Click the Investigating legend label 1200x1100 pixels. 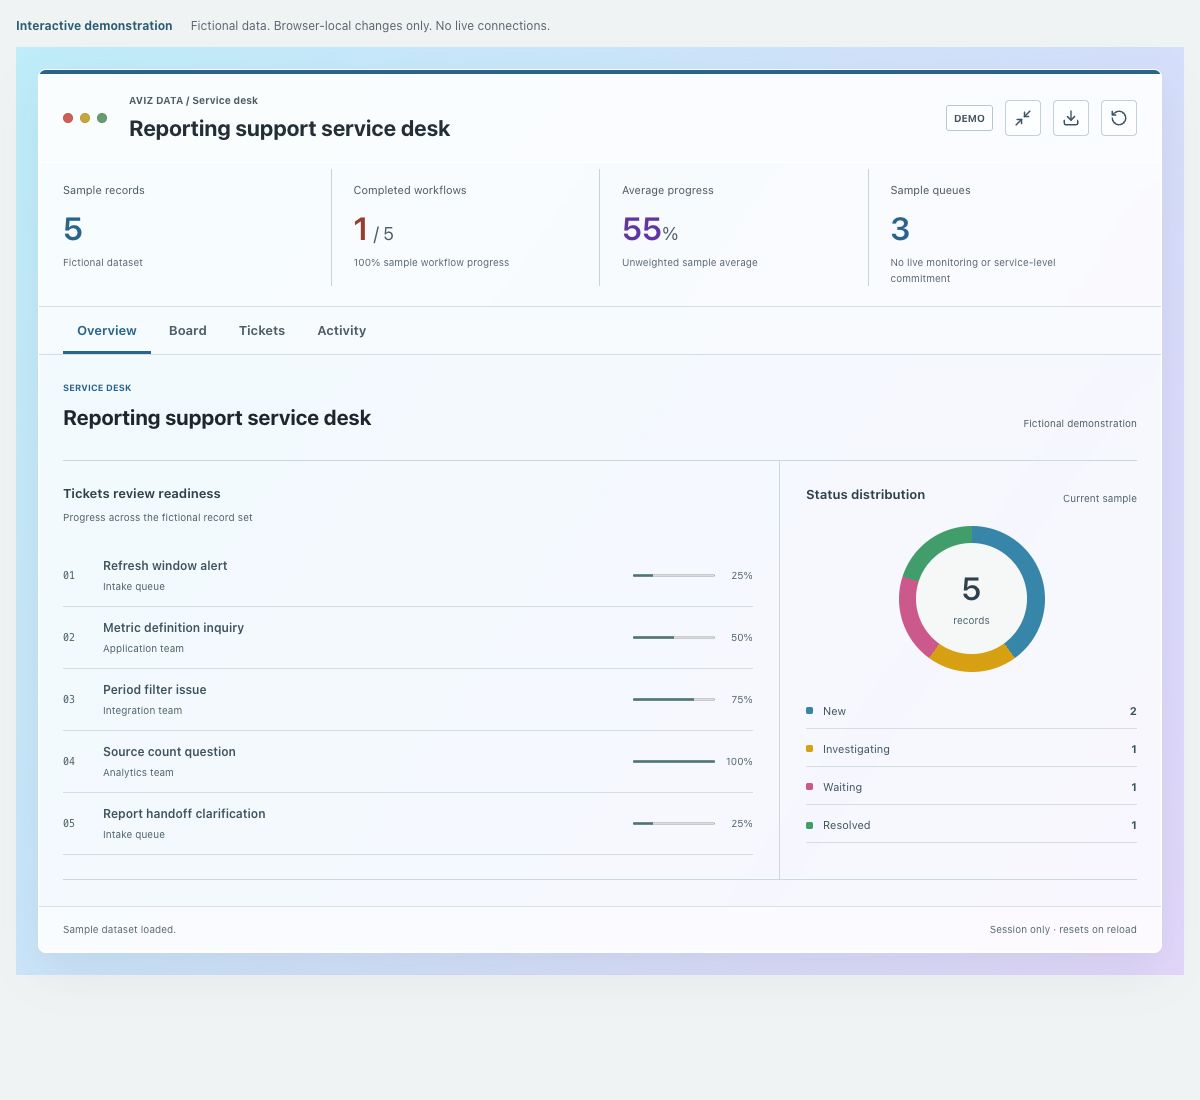click(x=856, y=749)
